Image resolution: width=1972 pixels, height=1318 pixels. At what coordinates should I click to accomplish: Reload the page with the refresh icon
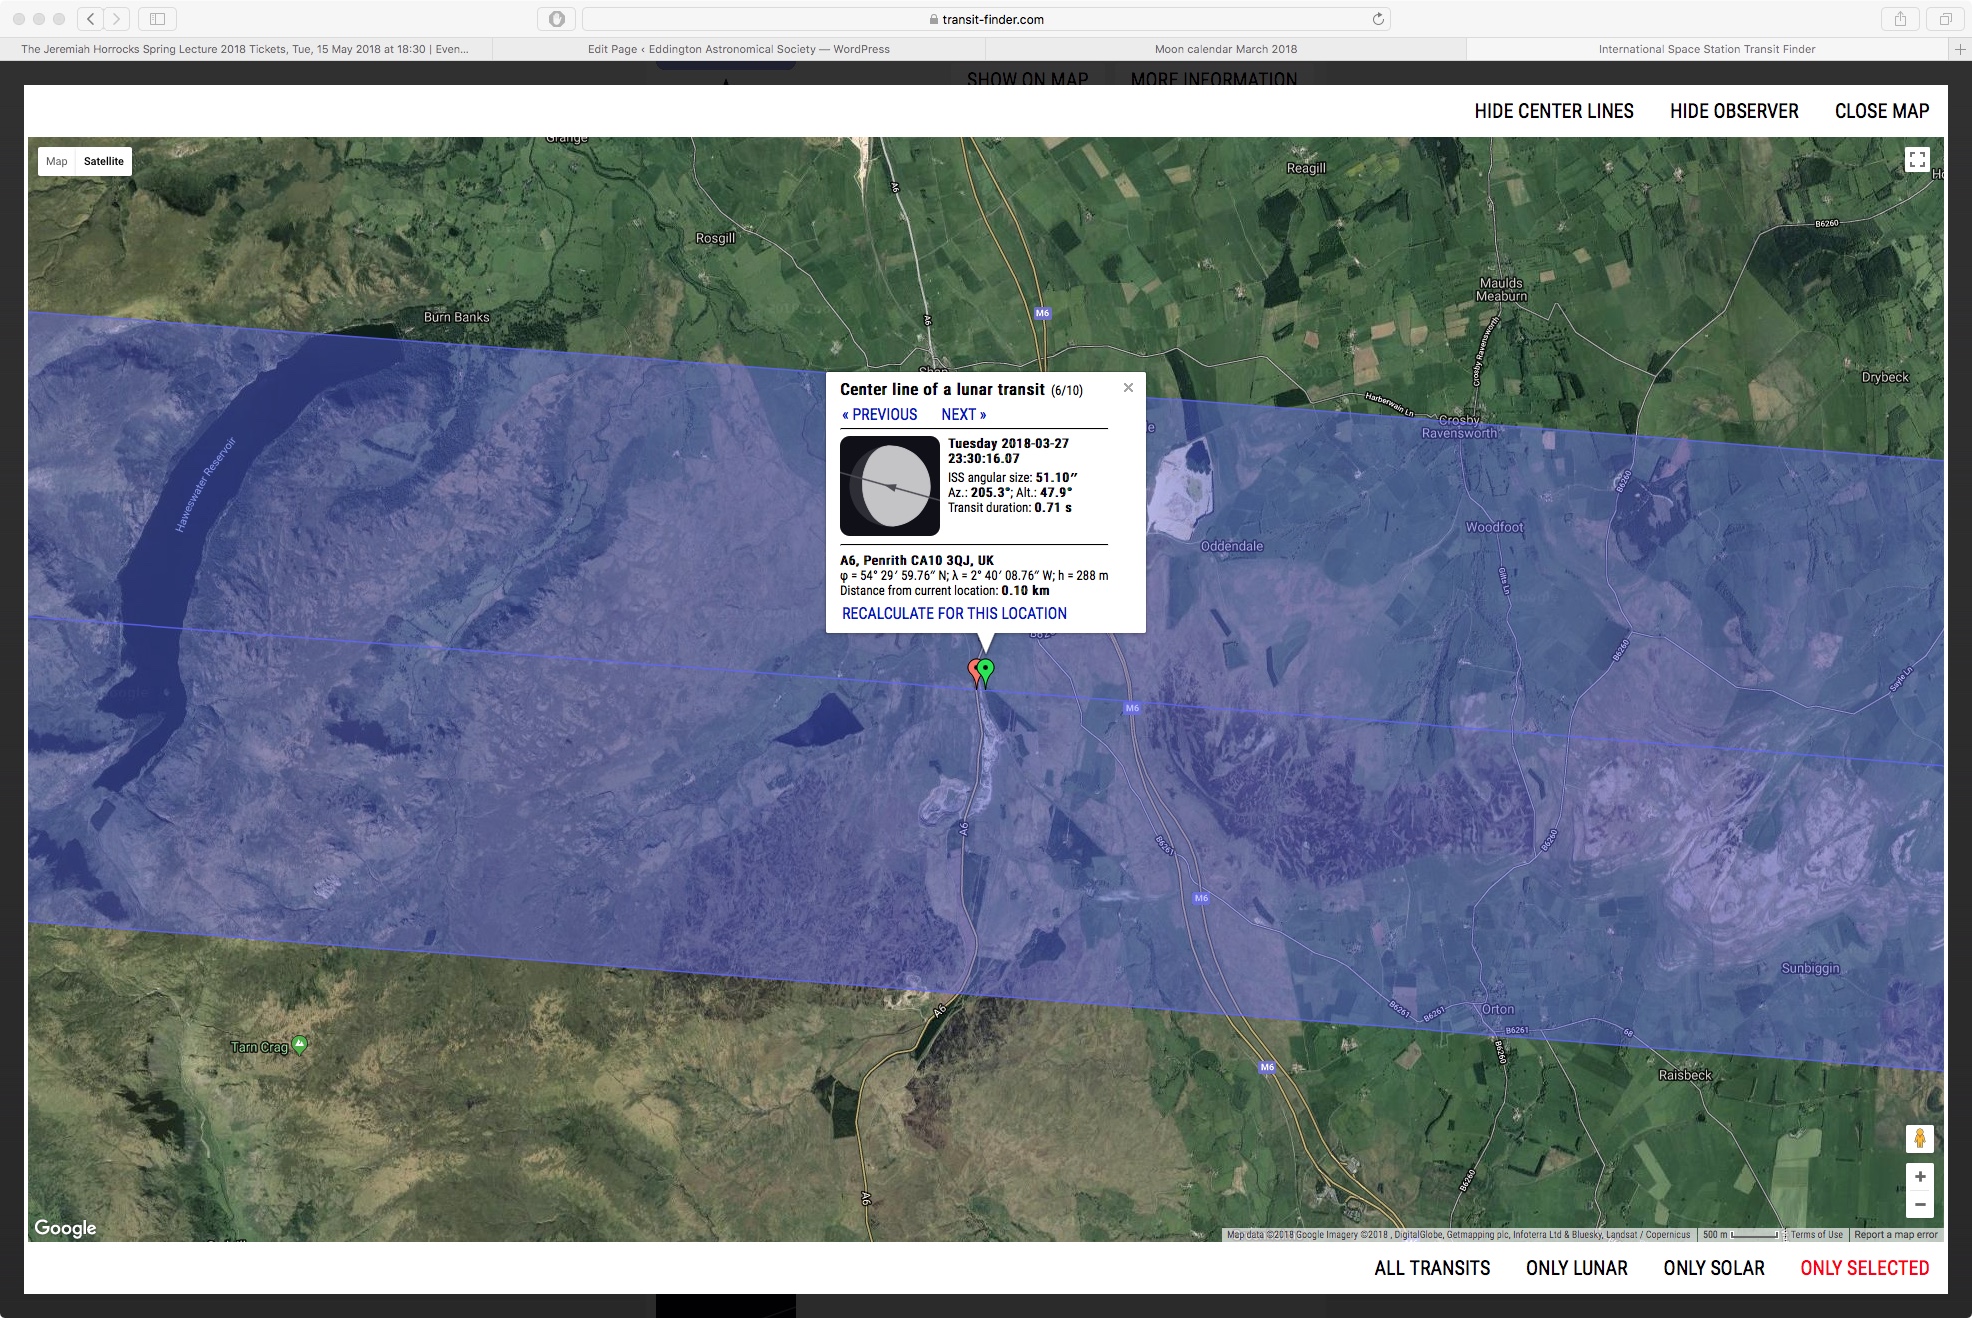pos(1378,19)
